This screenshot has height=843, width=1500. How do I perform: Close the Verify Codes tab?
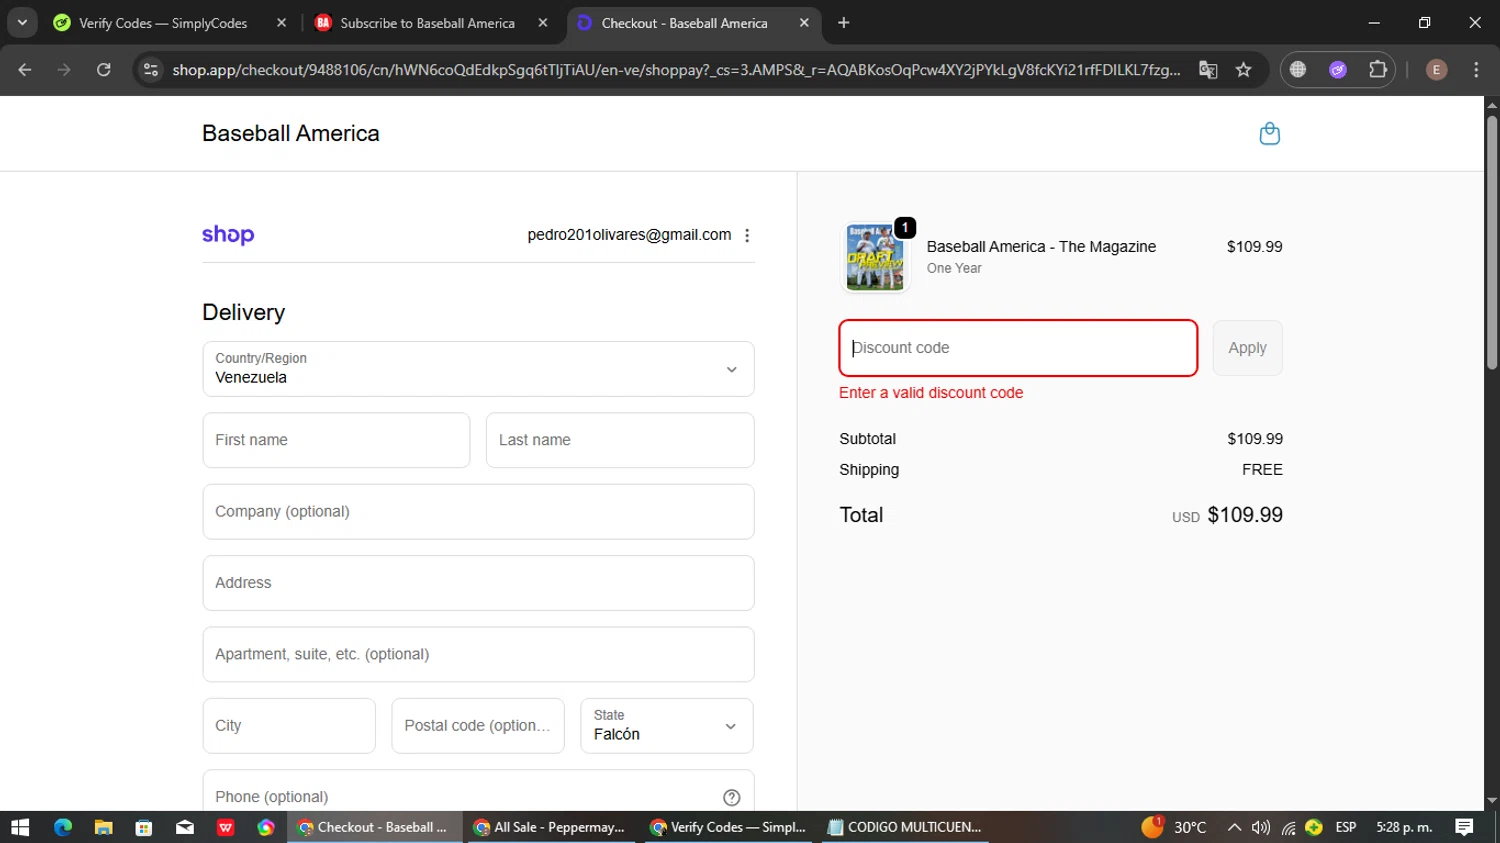click(281, 23)
